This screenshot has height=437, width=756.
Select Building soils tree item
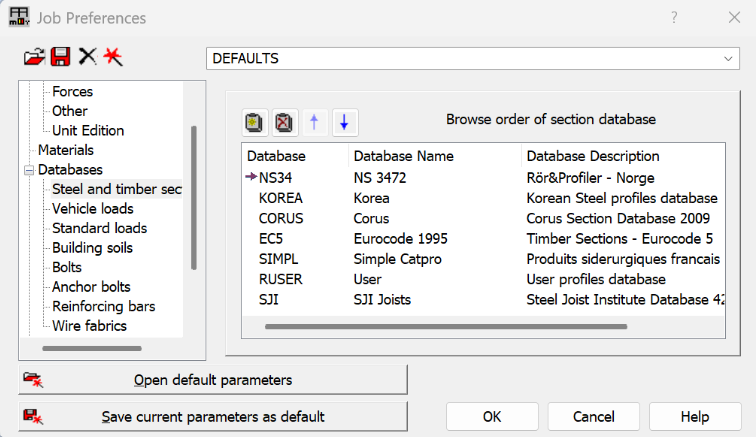tap(92, 248)
